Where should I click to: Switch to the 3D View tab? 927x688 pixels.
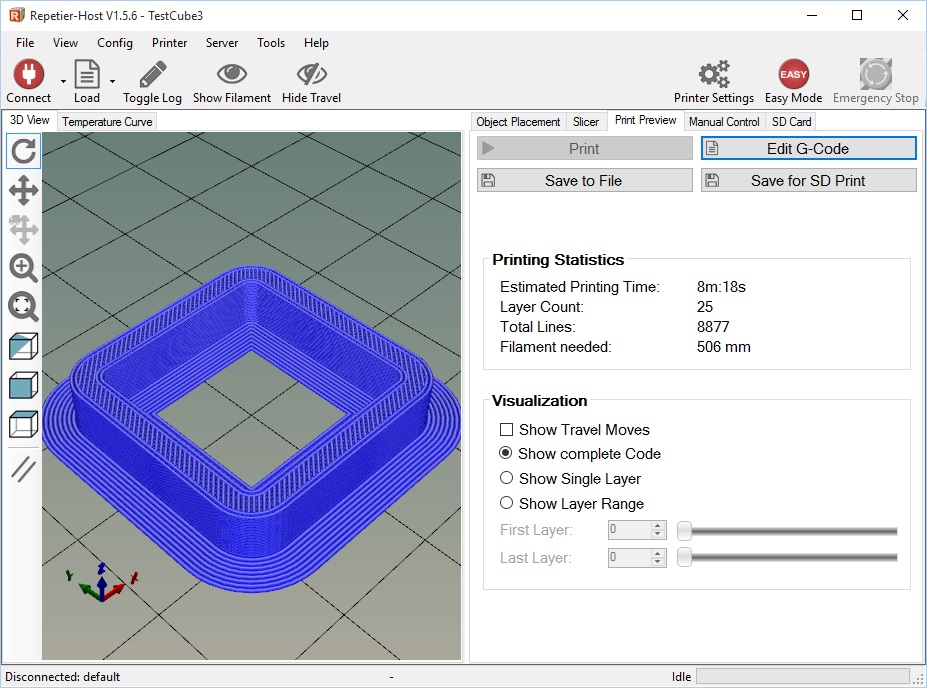click(x=30, y=120)
